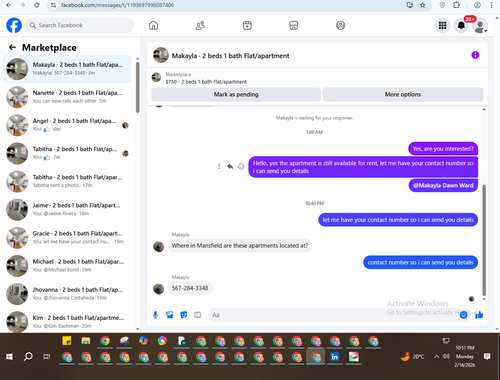The width and height of the screenshot is (500, 380).
Task: Click the Search Facebook field
Action: click(x=80, y=25)
